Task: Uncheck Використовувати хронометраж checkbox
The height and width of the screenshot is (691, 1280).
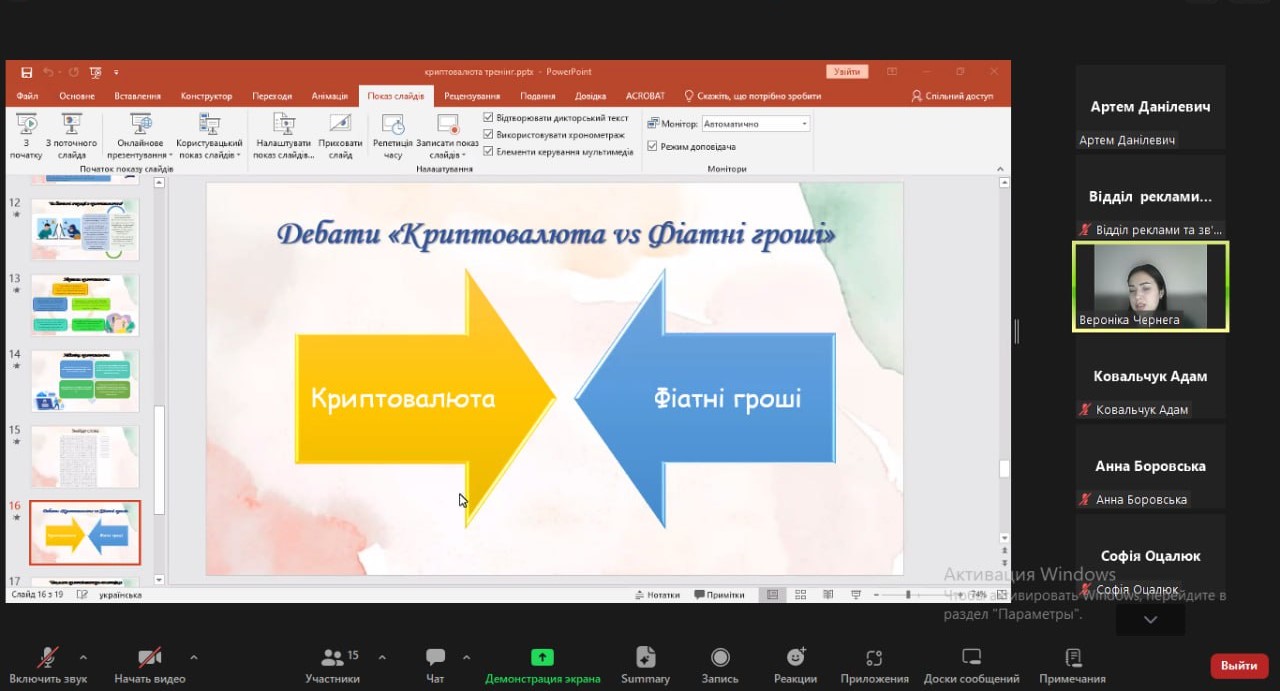Action: click(x=489, y=135)
